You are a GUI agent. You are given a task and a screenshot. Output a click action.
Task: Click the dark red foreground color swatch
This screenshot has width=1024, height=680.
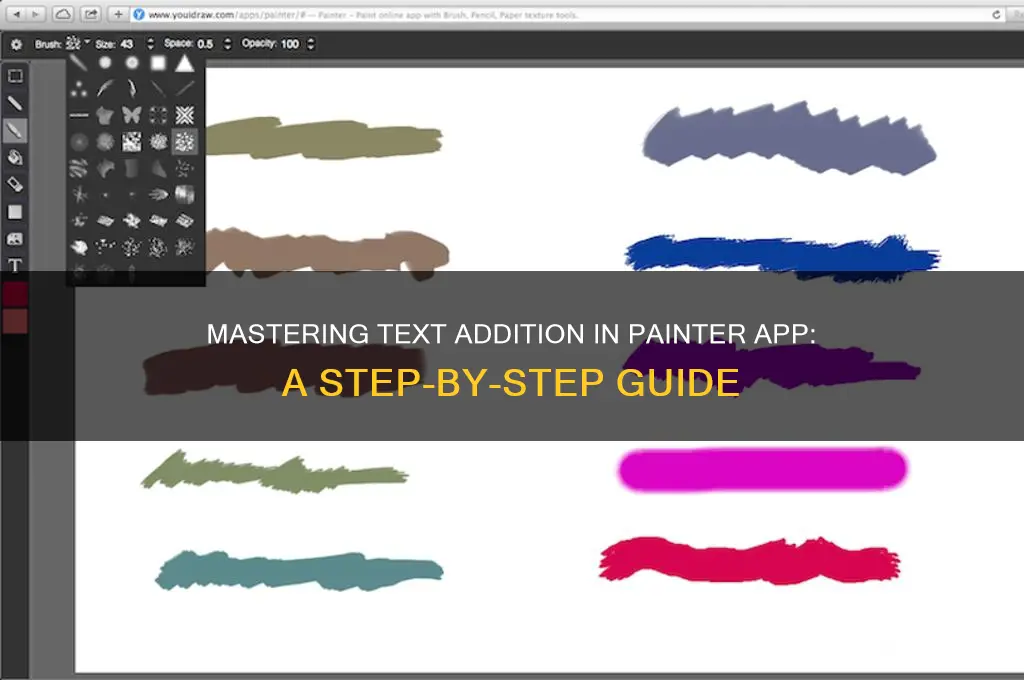[15, 293]
